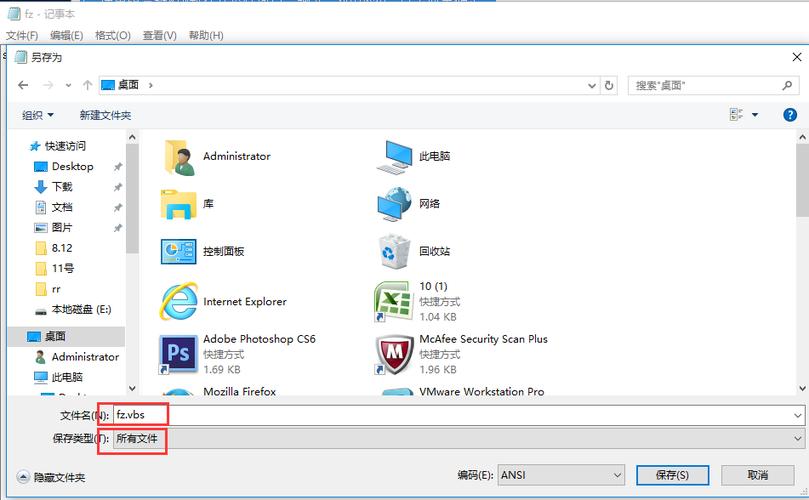The height and width of the screenshot is (500, 809).
Task: Close the 另存为 dialog
Action: [x=797, y=57]
